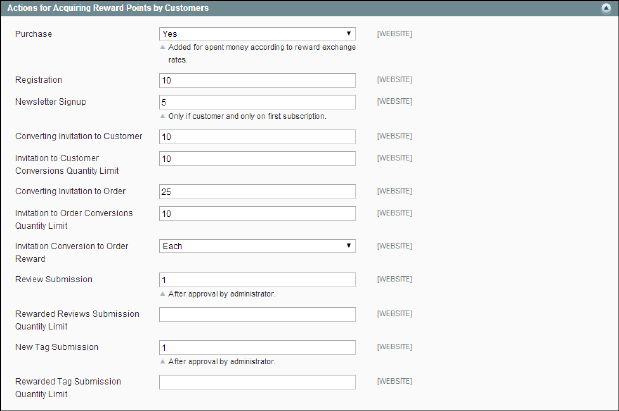
Task: Click the Review Submission points field
Action: tap(257, 279)
